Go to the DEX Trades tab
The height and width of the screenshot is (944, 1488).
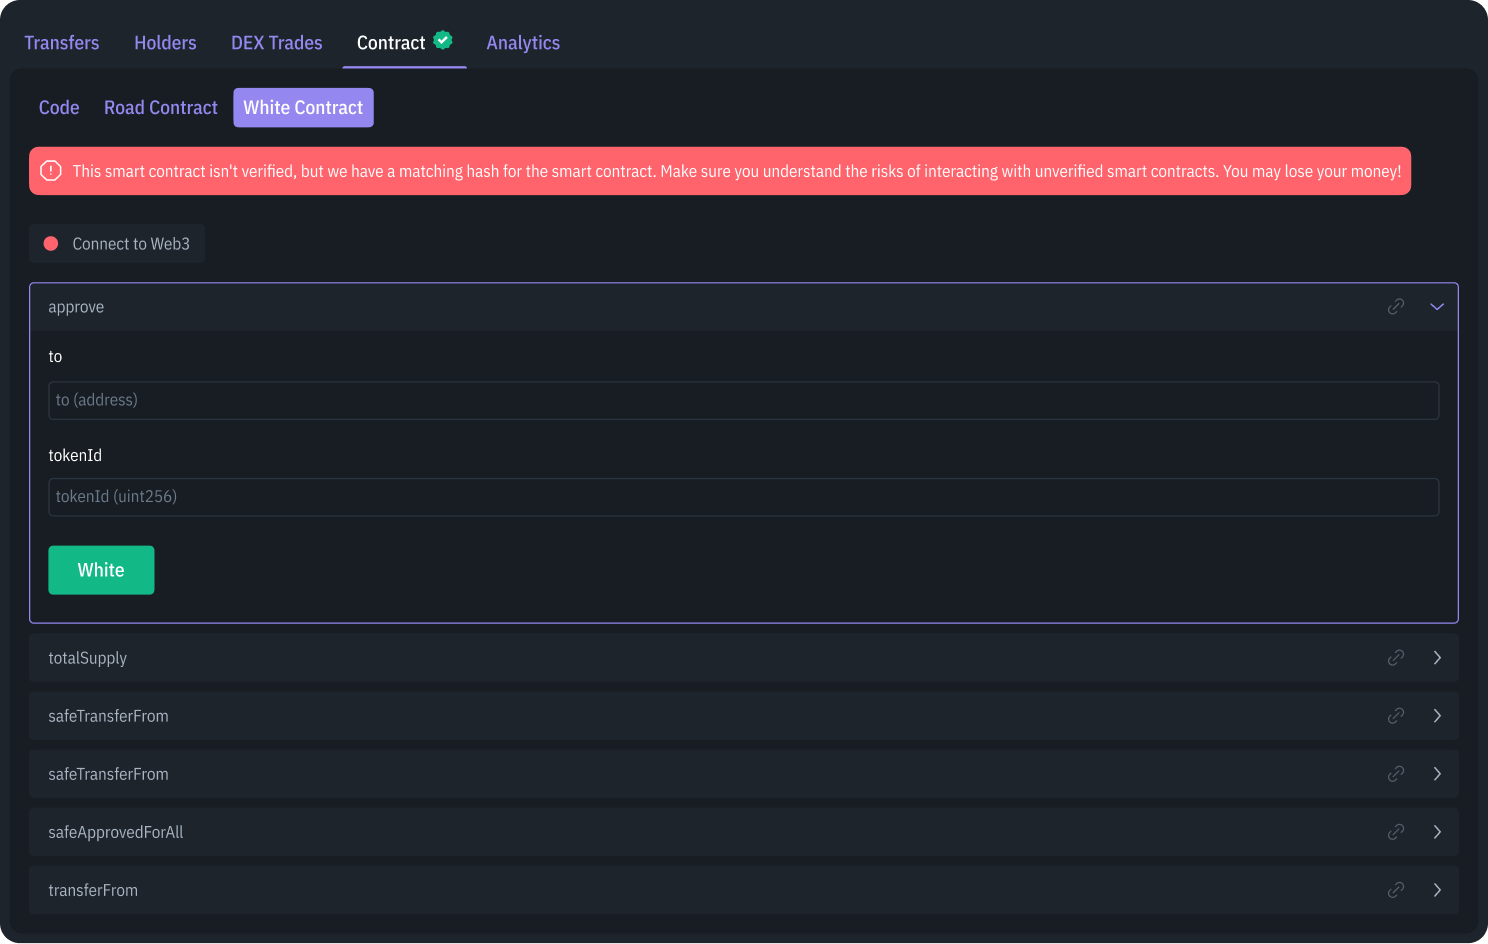click(277, 43)
